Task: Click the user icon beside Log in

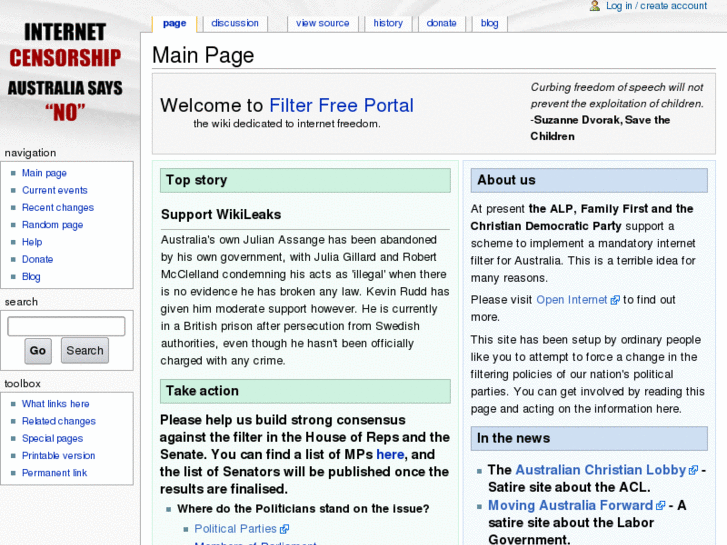Action: (594, 6)
